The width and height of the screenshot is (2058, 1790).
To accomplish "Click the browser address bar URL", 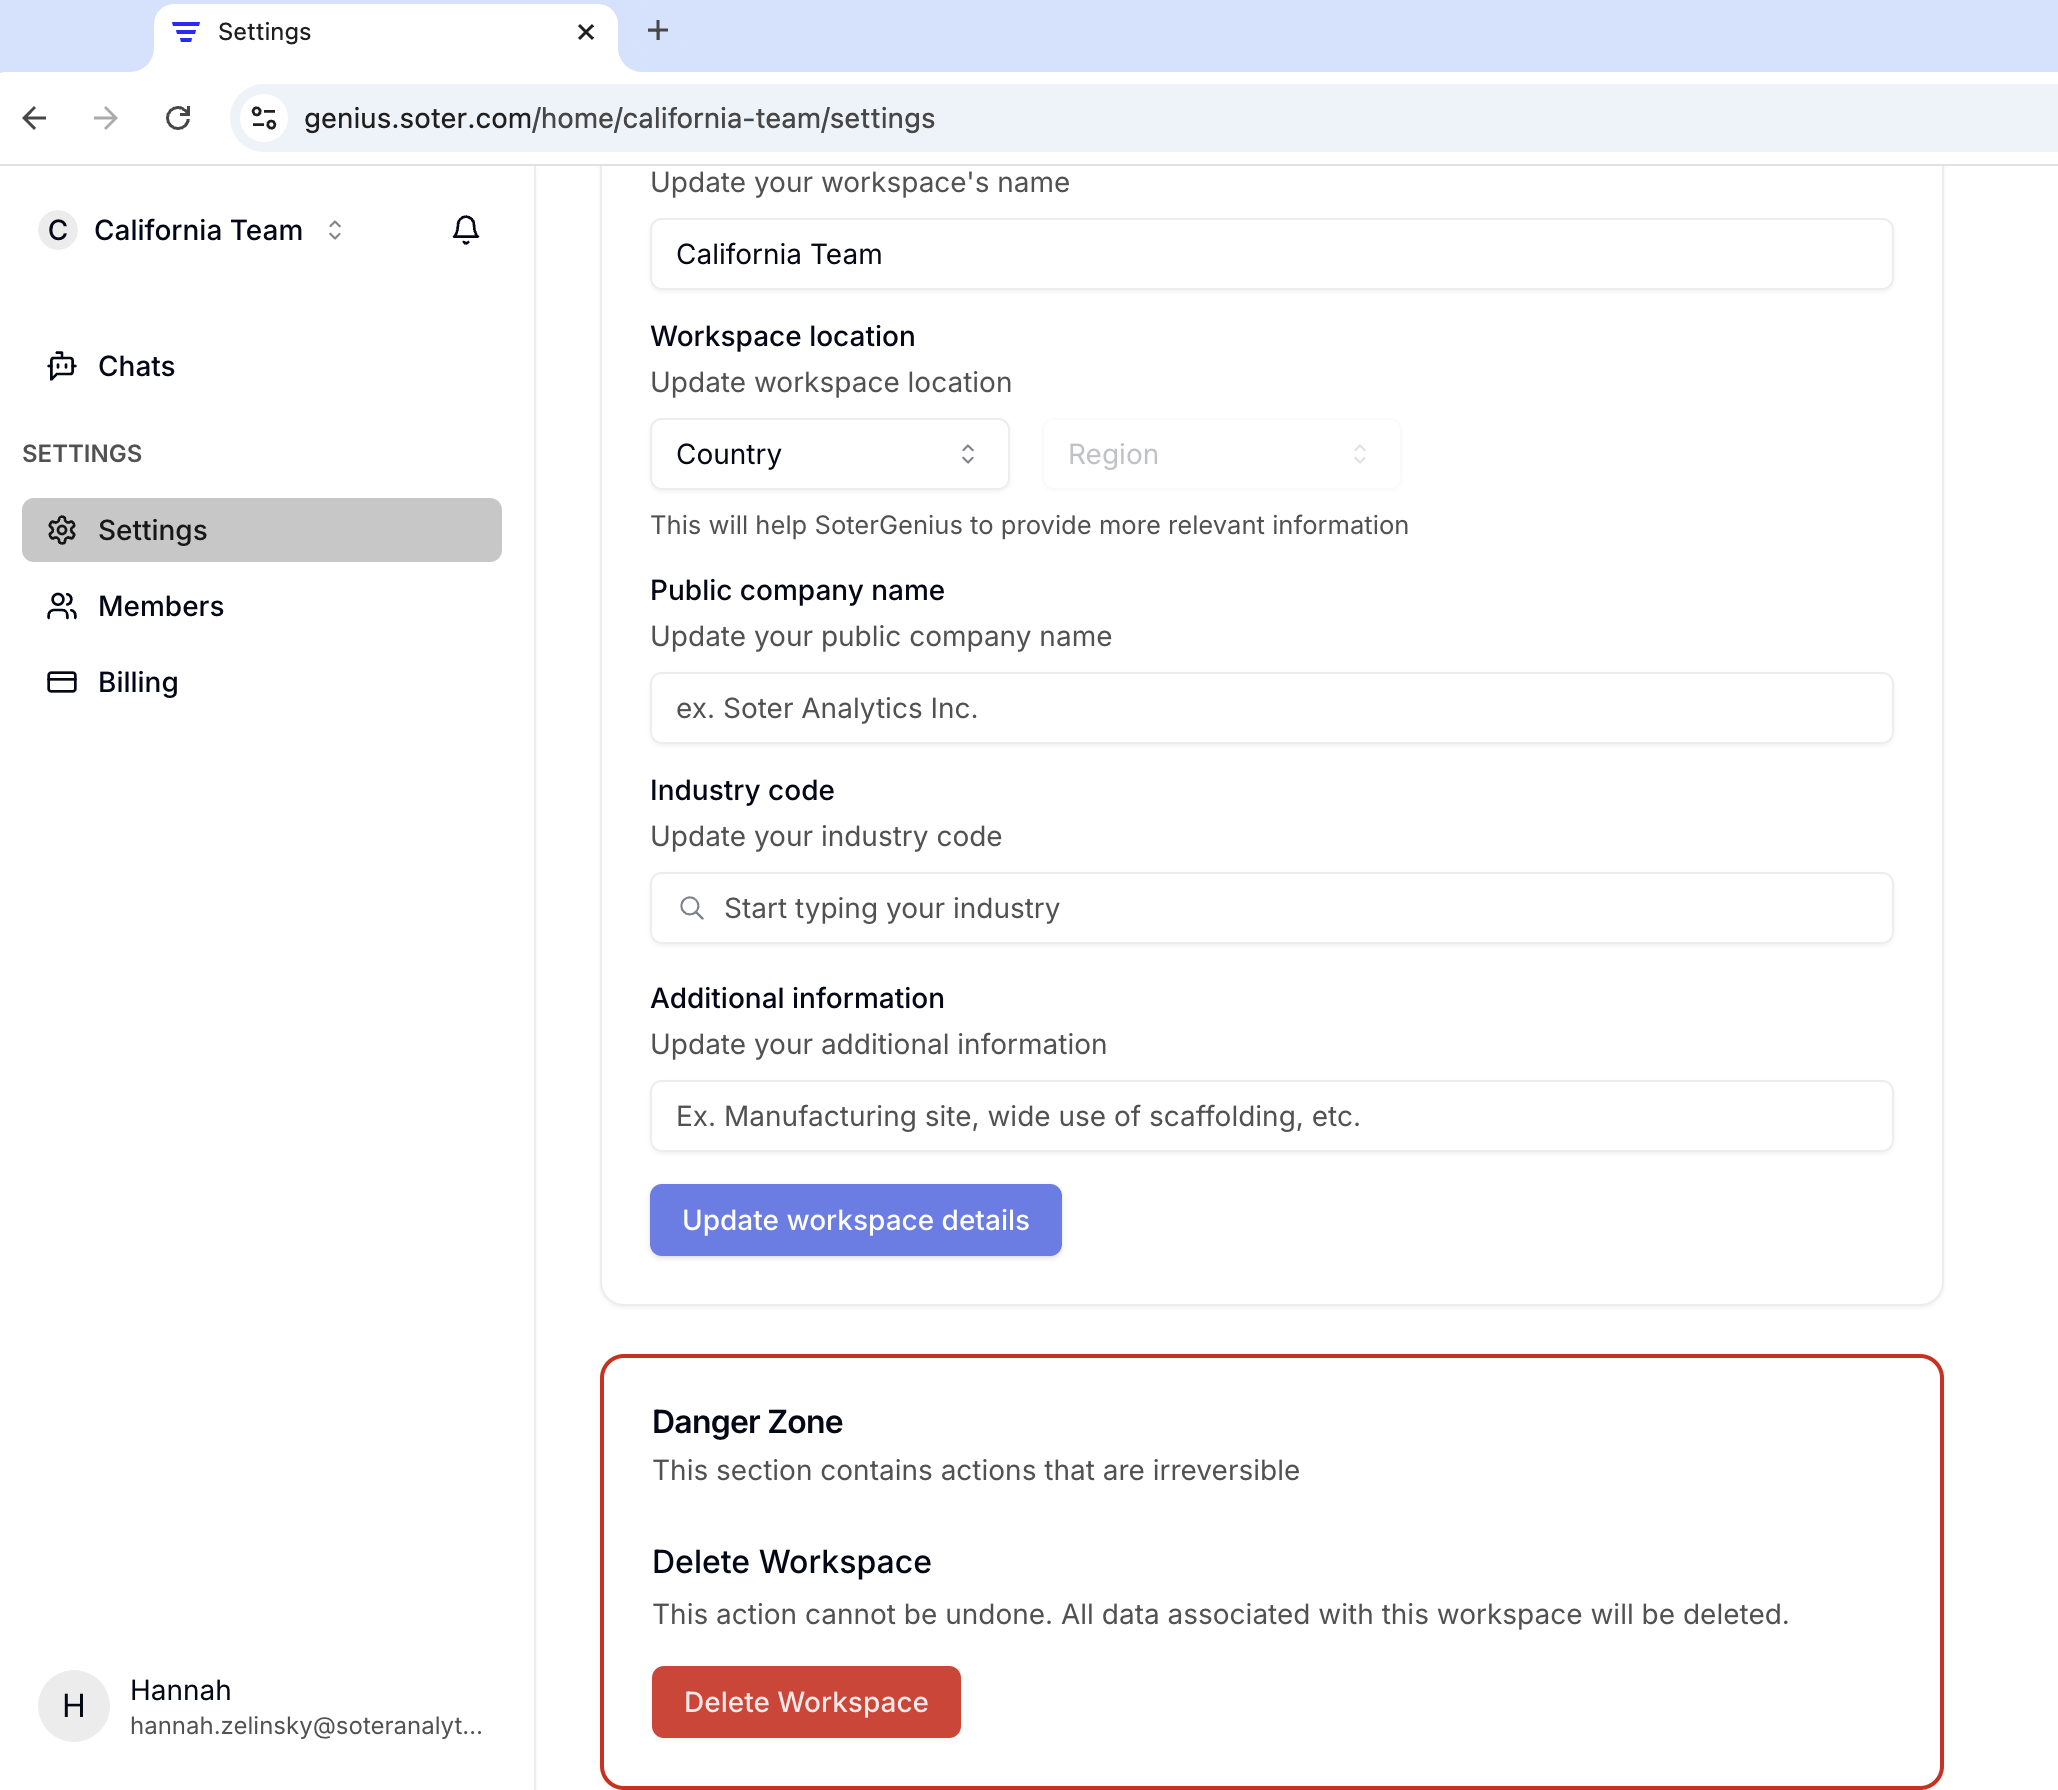I will [619, 118].
